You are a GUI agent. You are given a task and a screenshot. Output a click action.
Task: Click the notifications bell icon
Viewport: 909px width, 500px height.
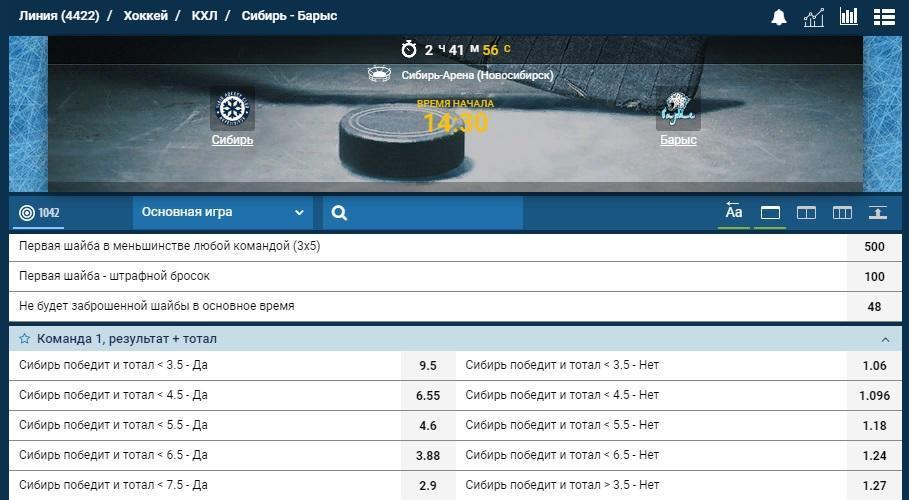tap(778, 17)
